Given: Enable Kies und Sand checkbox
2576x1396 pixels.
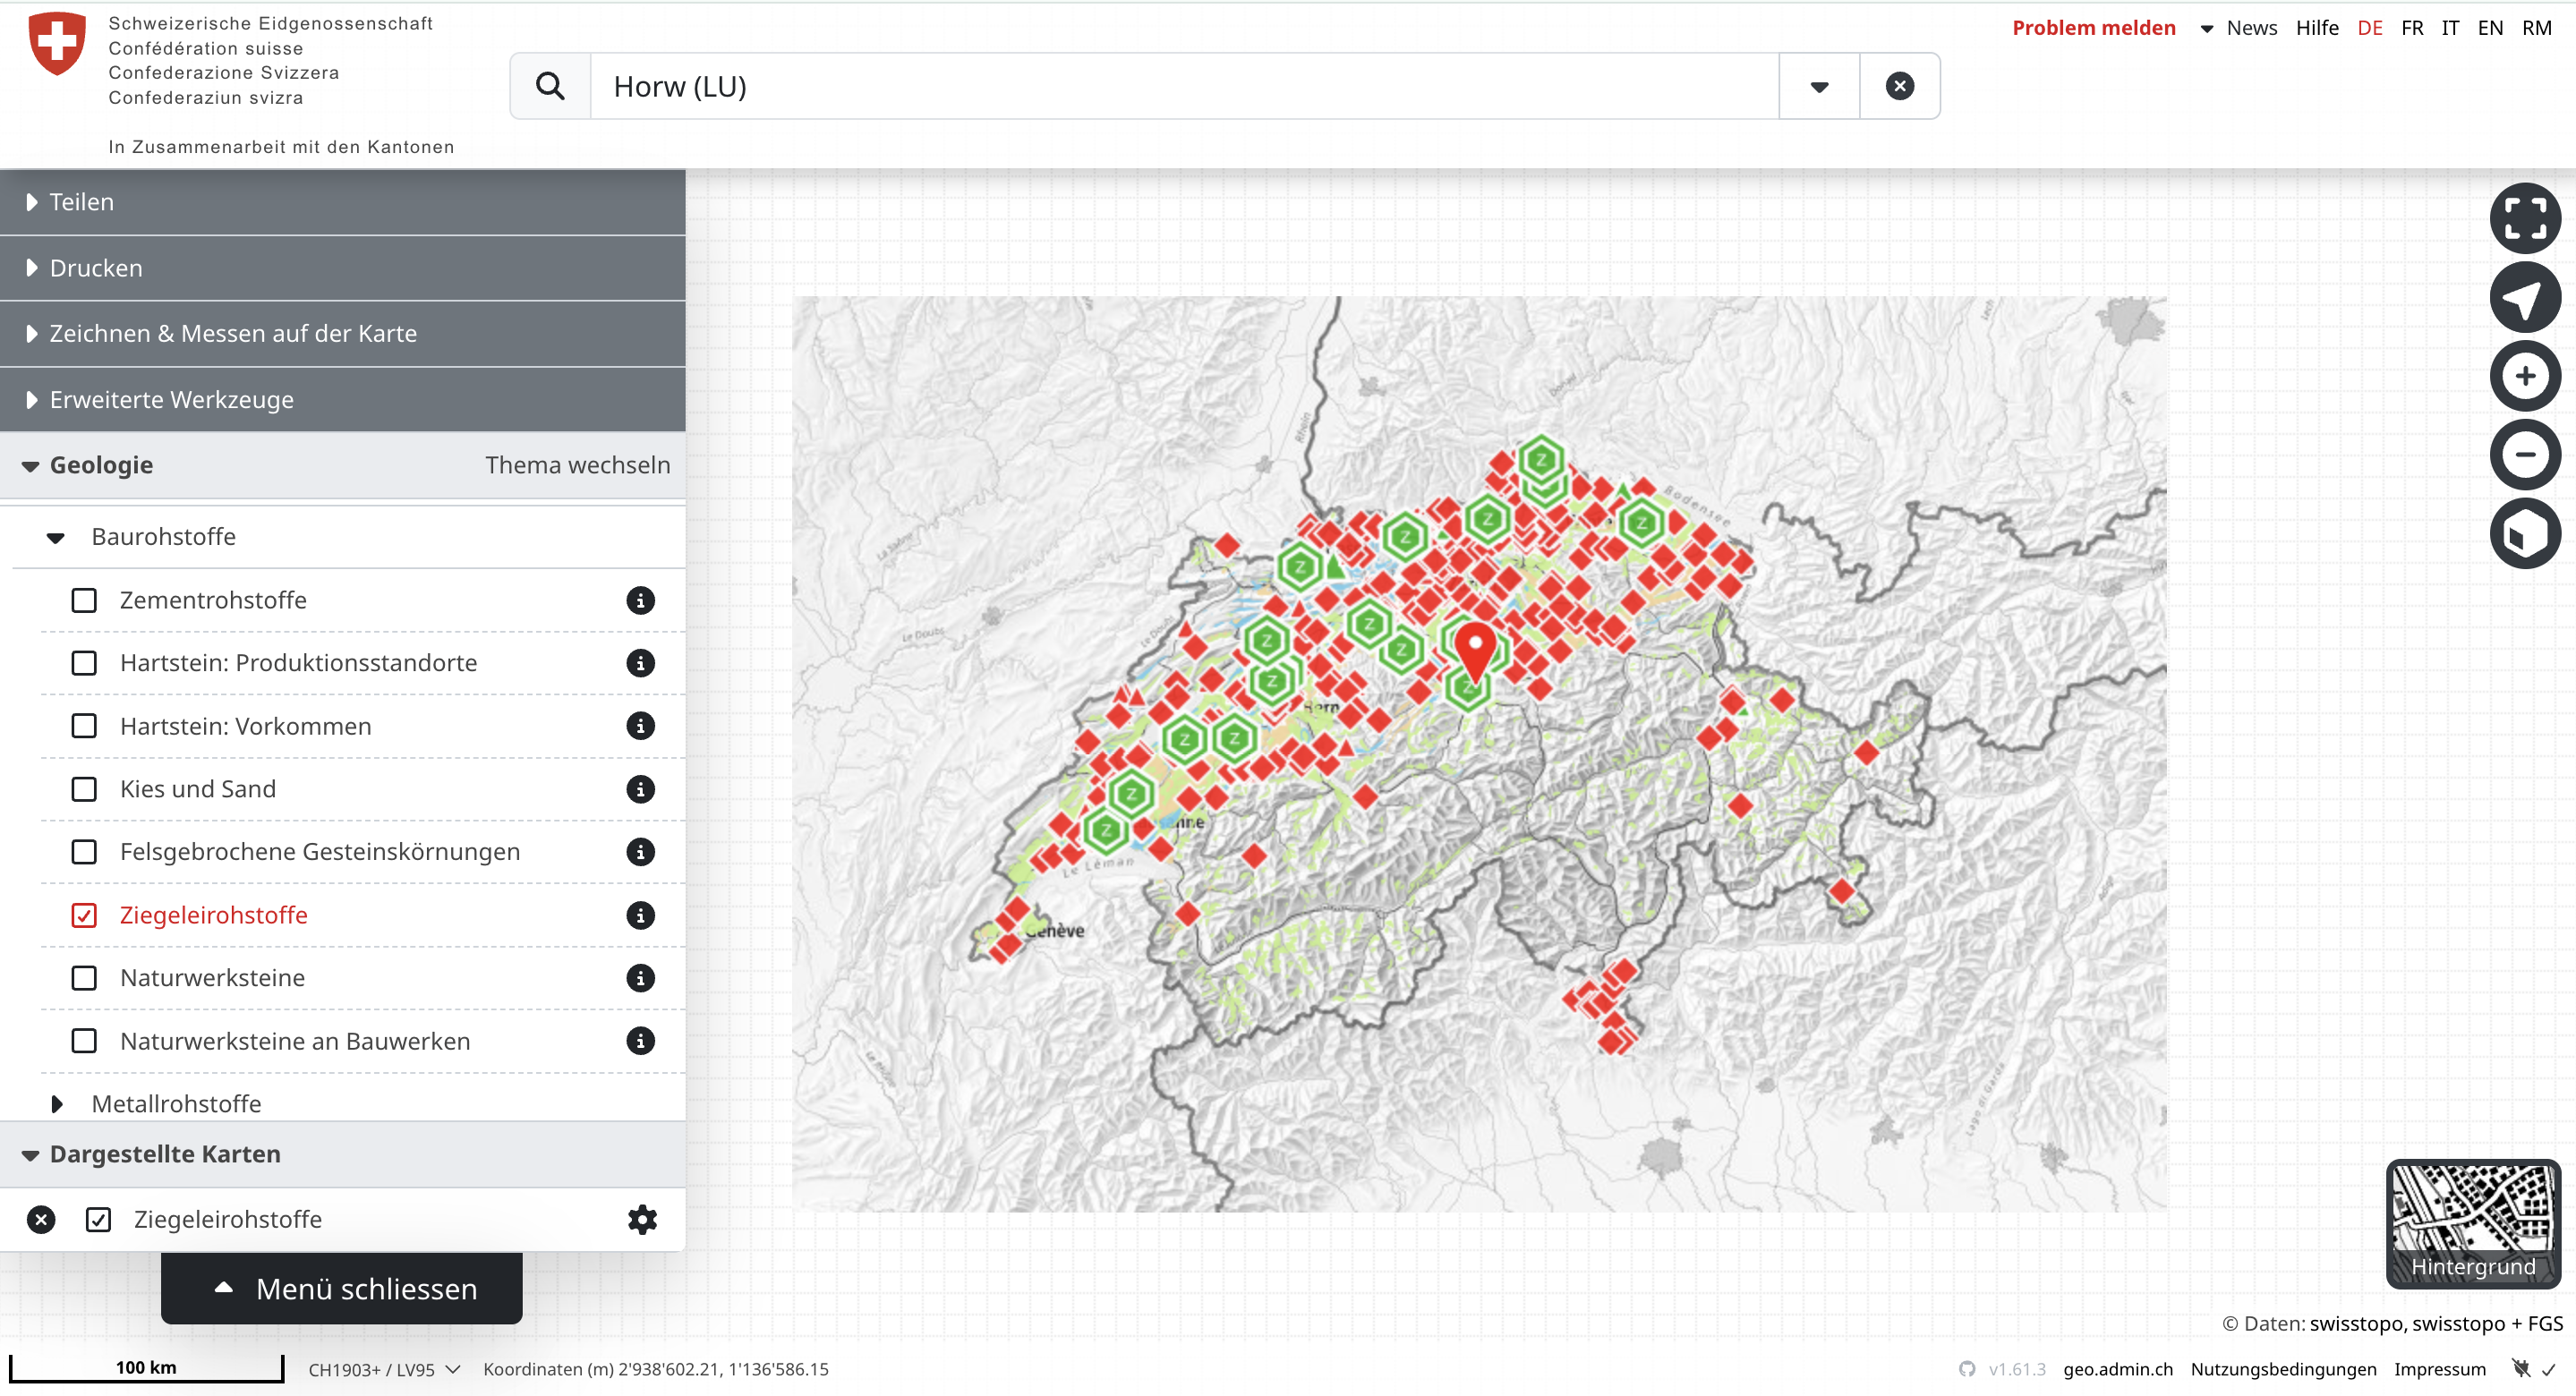Looking at the screenshot, I should pyautogui.click(x=84, y=789).
